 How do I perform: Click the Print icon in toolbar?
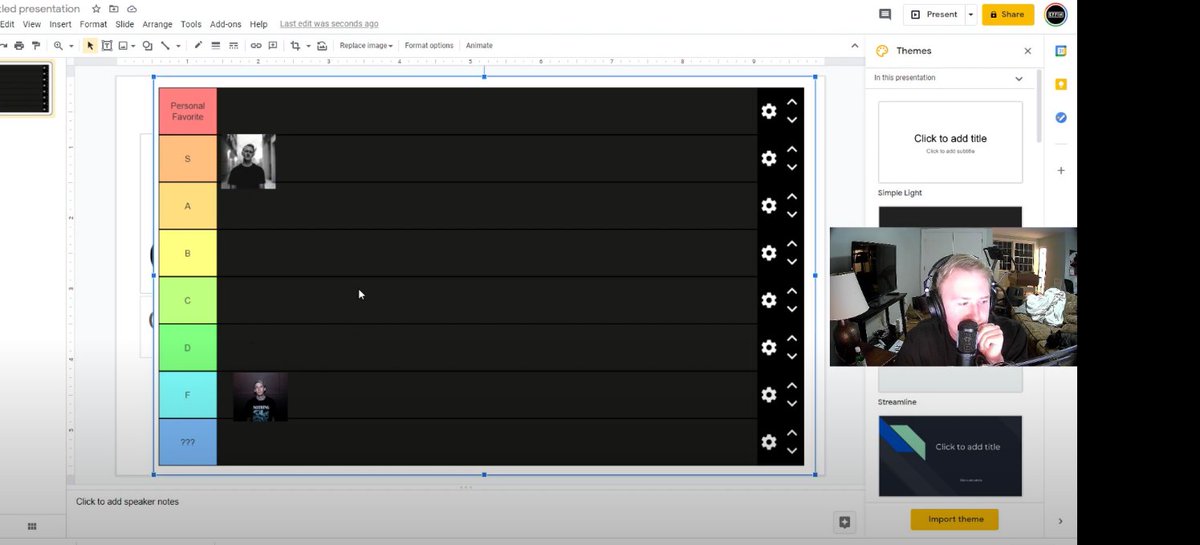click(x=19, y=45)
